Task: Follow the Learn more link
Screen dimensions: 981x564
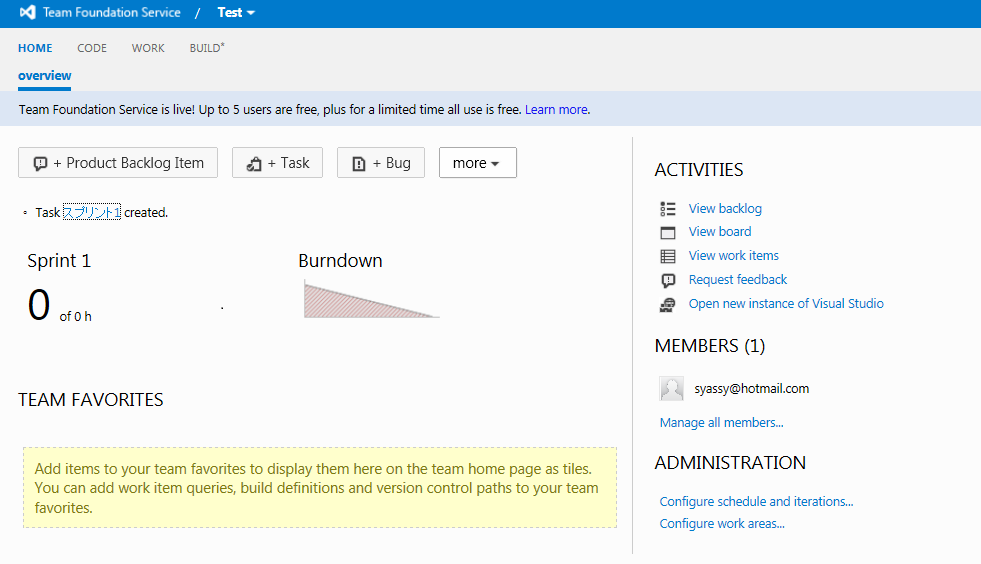Action: click(556, 110)
